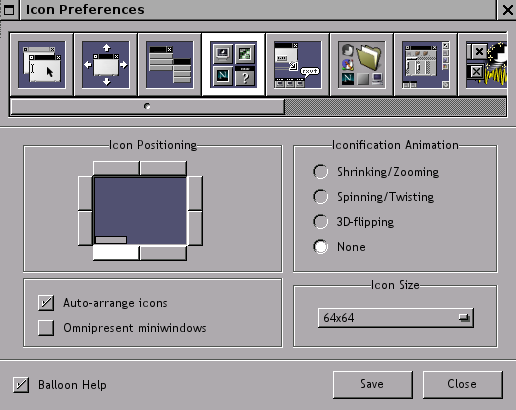
Task: Click the panel icons scrollbar handle
Action: [147, 107]
